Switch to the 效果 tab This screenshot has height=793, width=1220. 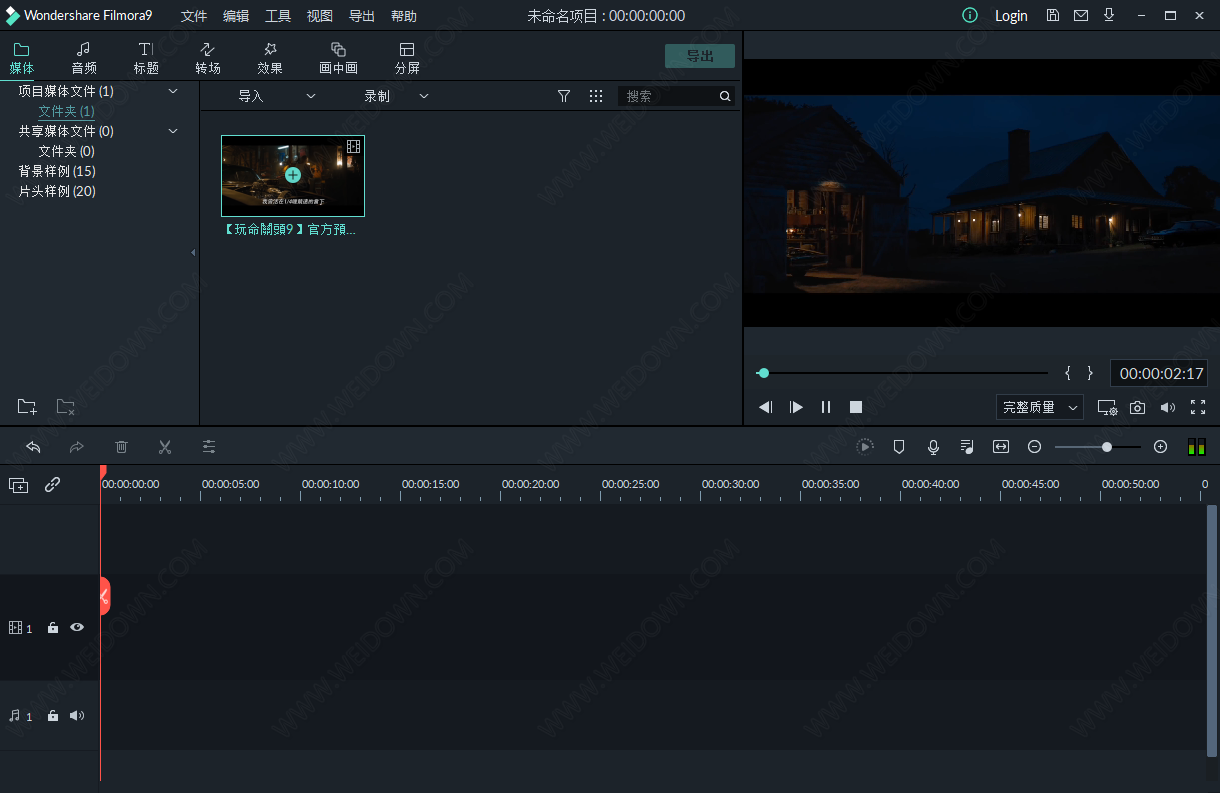pos(270,58)
